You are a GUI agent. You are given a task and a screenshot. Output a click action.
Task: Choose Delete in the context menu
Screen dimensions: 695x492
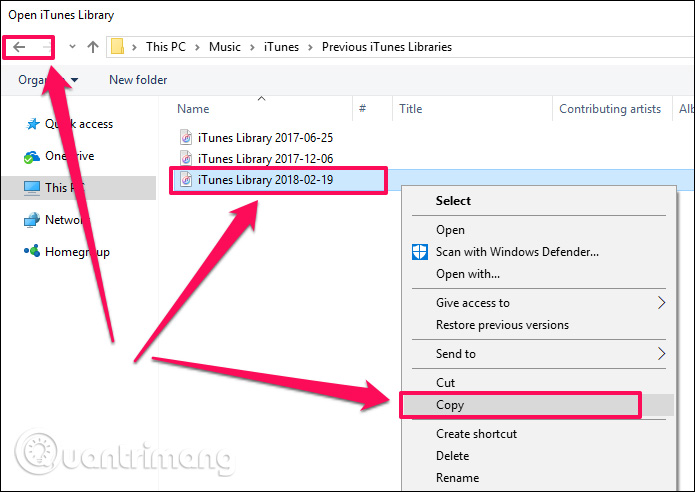[453, 456]
